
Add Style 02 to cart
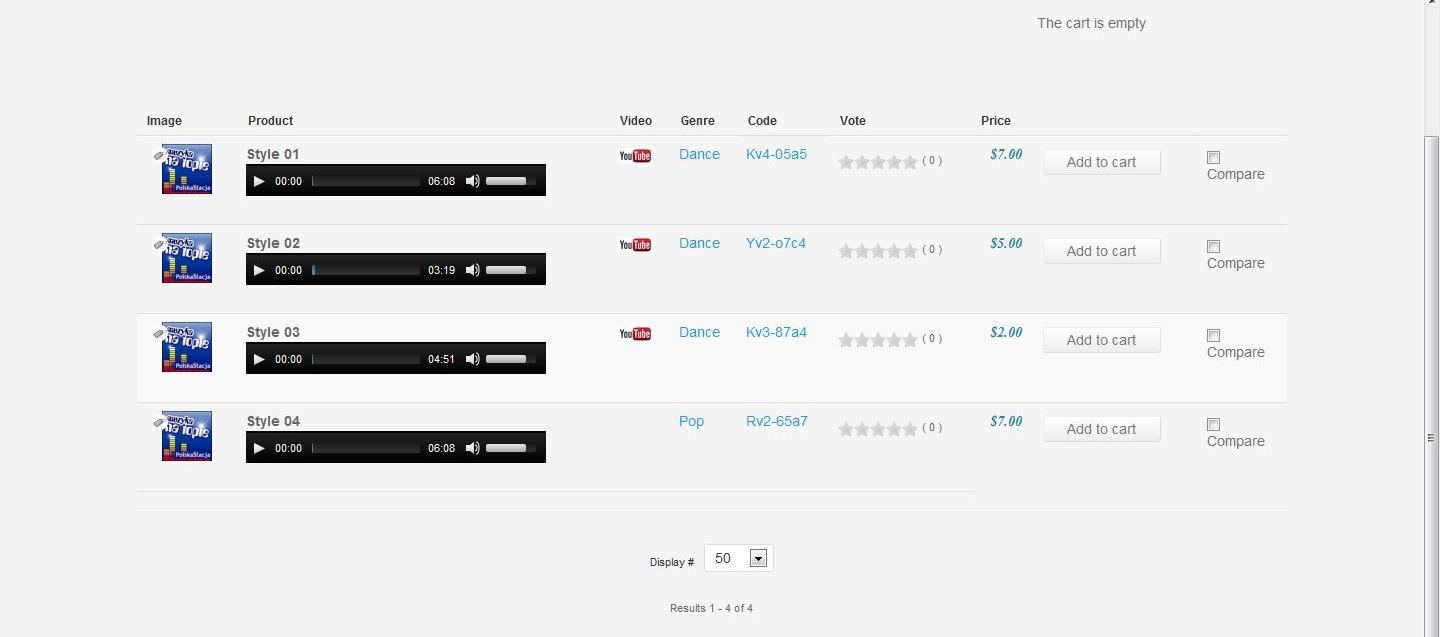(1101, 251)
